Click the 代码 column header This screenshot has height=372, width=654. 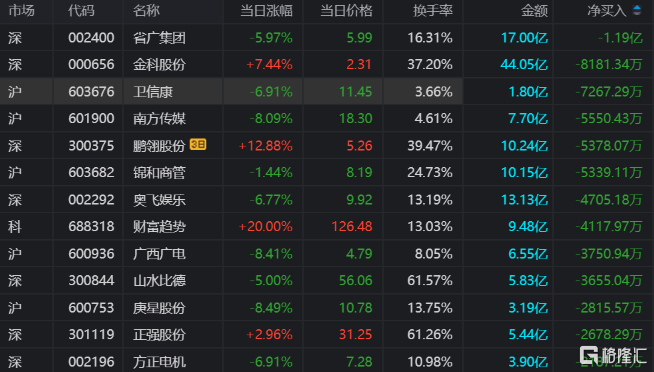tap(81, 11)
